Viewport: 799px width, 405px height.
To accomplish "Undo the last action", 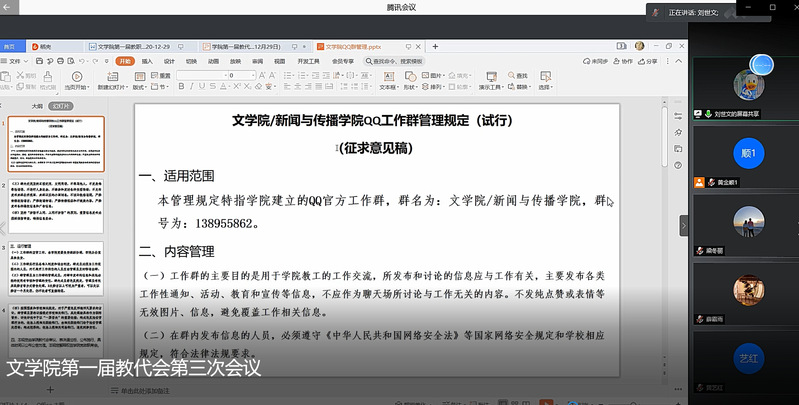I will click(x=82, y=61).
